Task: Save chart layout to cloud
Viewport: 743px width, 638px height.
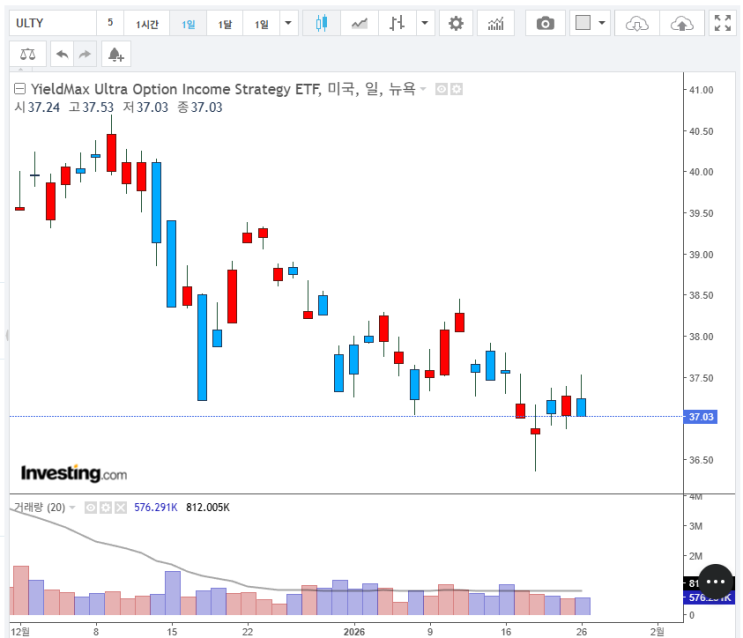Action: click(x=682, y=23)
